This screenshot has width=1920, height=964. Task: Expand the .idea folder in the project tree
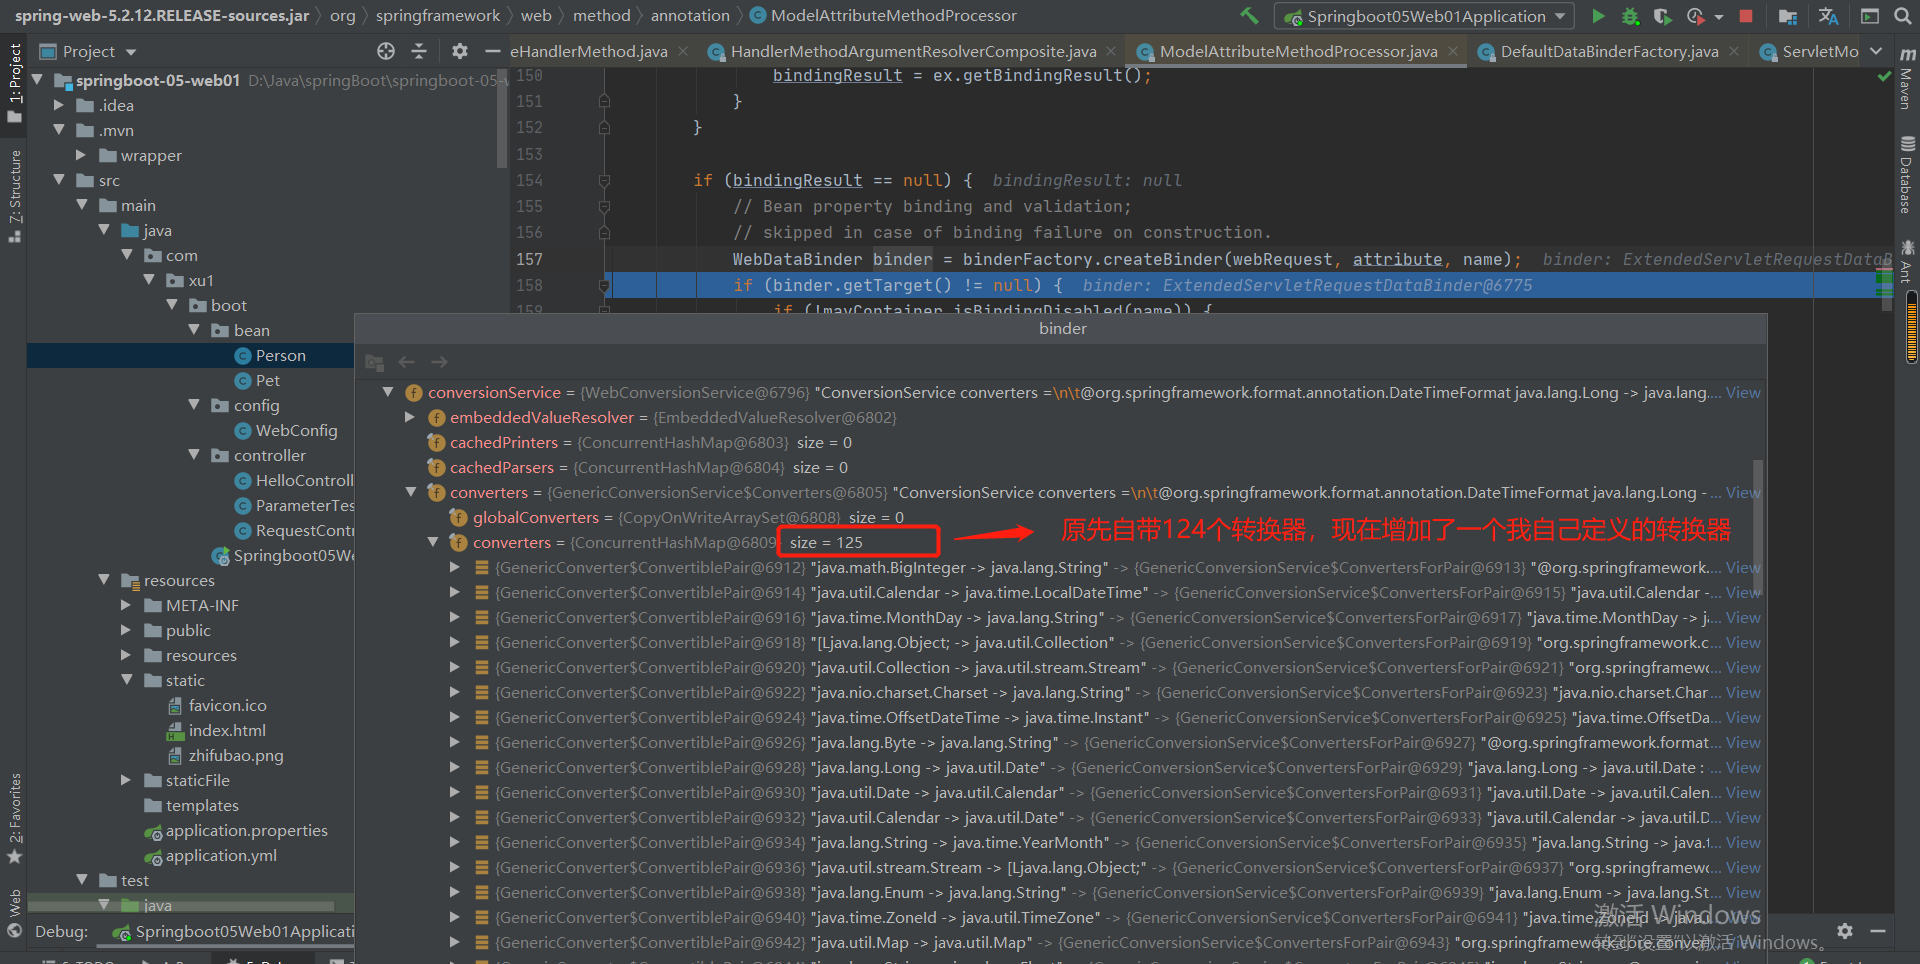pos(59,105)
